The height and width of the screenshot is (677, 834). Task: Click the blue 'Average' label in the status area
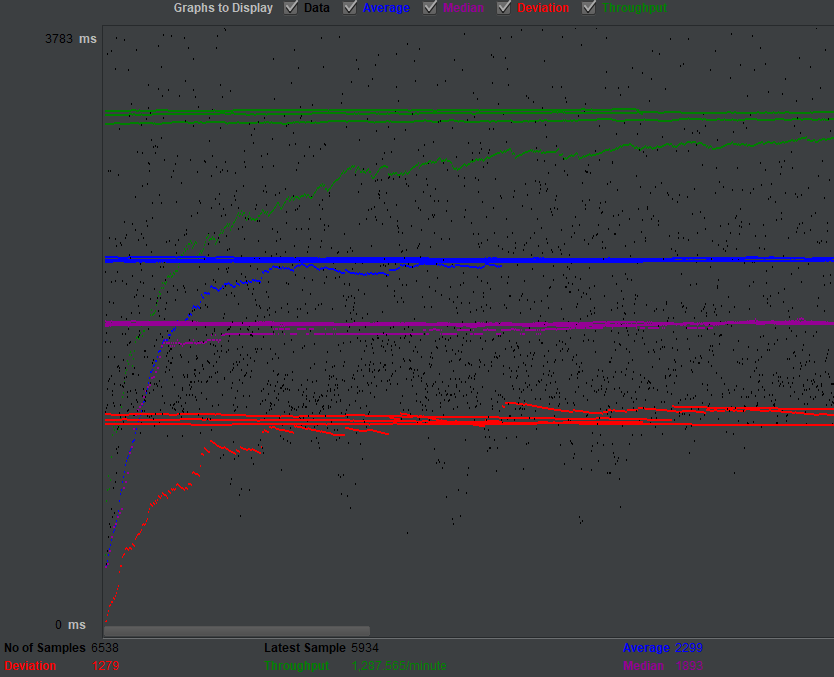pyautogui.click(x=646, y=648)
